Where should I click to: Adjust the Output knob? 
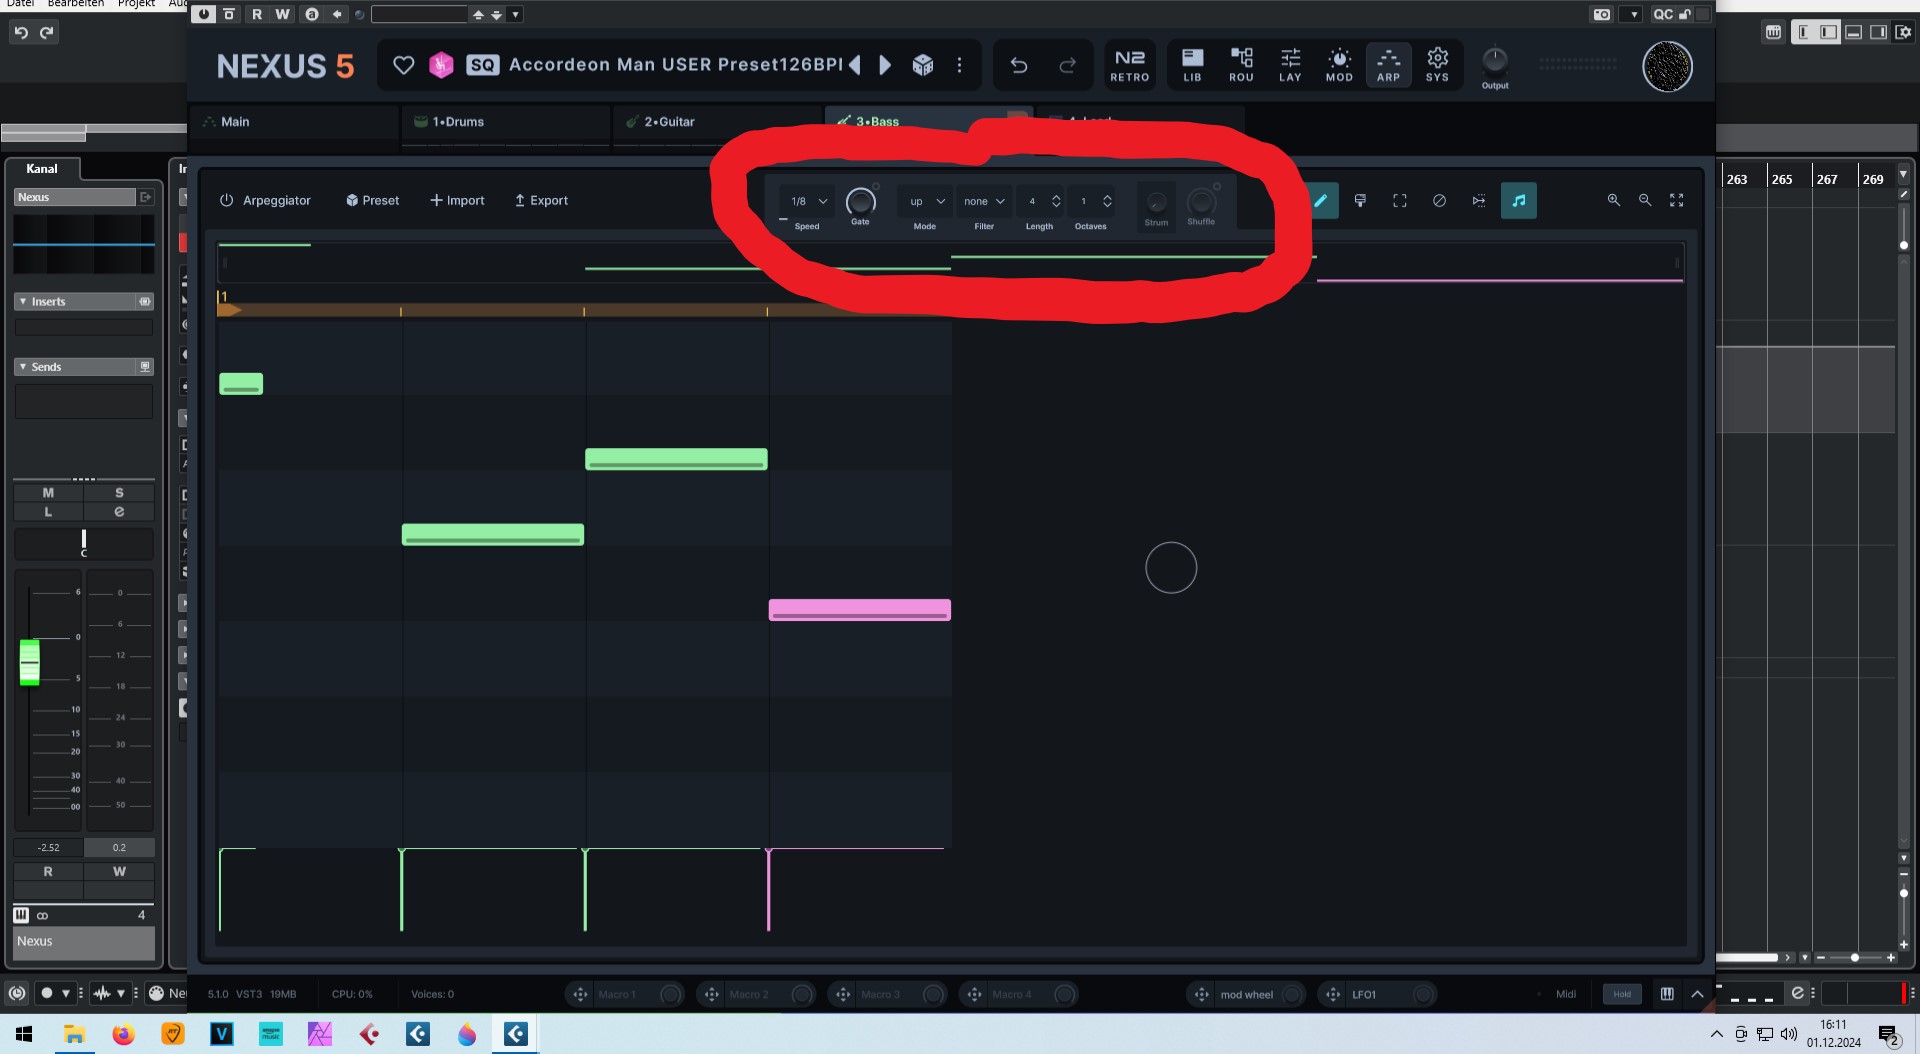click(1494, 60)
